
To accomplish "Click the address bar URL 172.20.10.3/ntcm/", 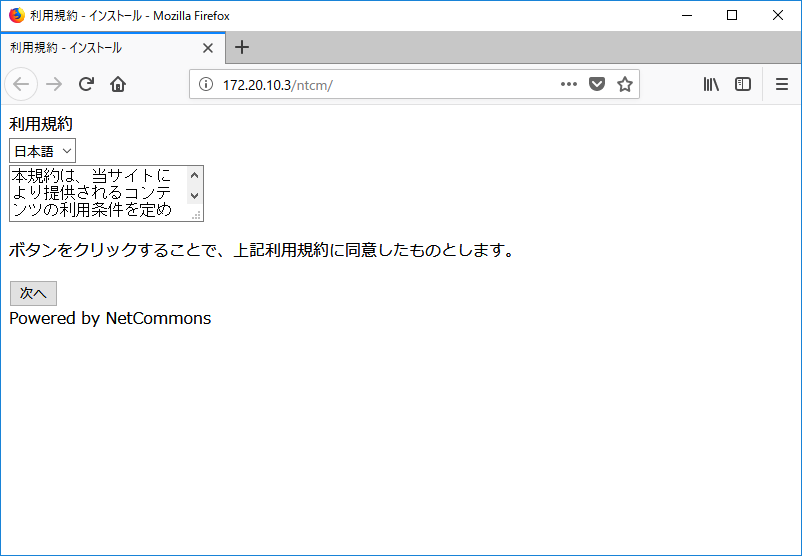I will coord(278,85).
